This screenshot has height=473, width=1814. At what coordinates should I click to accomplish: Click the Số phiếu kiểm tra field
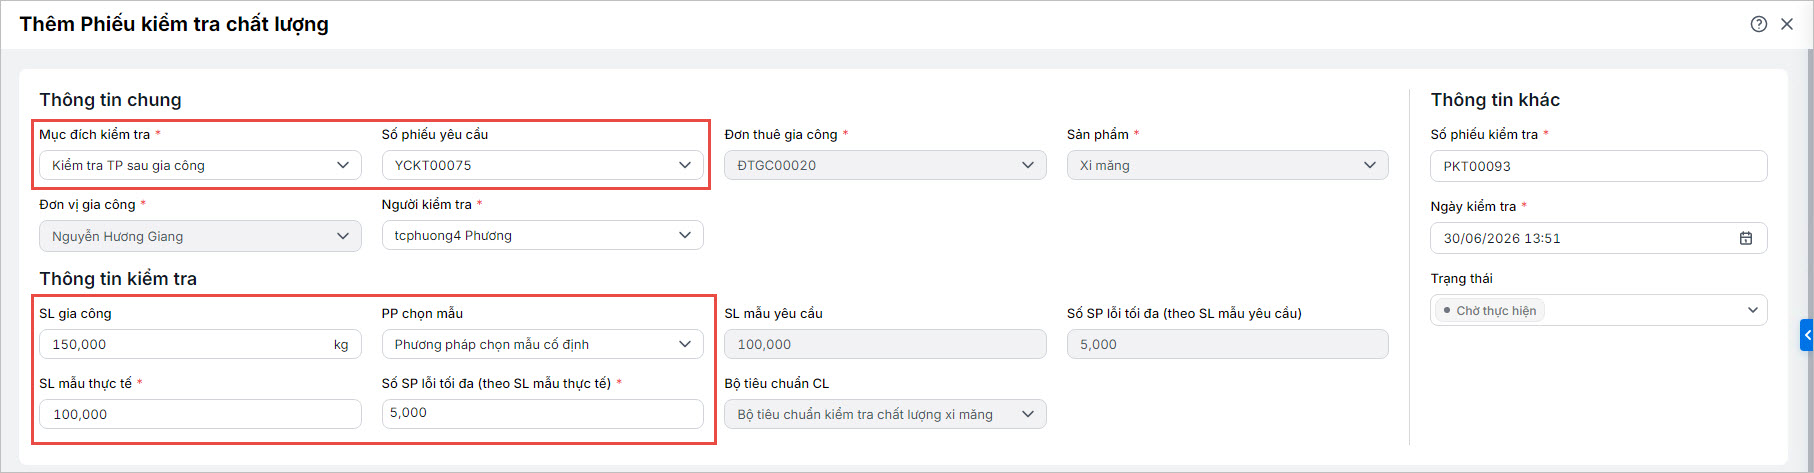pos(1598,166)
